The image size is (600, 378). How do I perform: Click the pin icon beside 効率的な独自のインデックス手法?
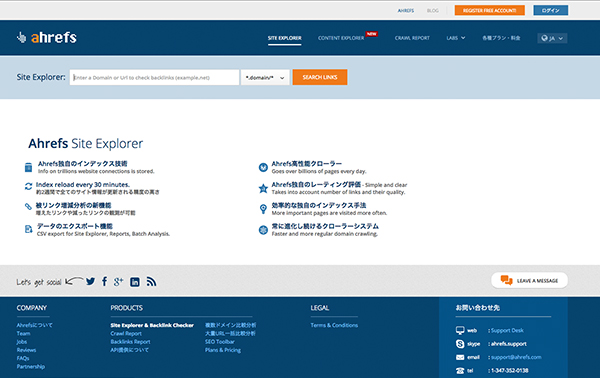tap(263, 209)
